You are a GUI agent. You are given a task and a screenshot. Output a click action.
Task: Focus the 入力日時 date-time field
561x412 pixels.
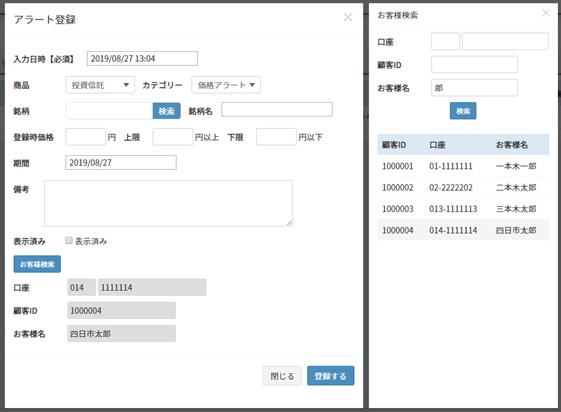142,59
